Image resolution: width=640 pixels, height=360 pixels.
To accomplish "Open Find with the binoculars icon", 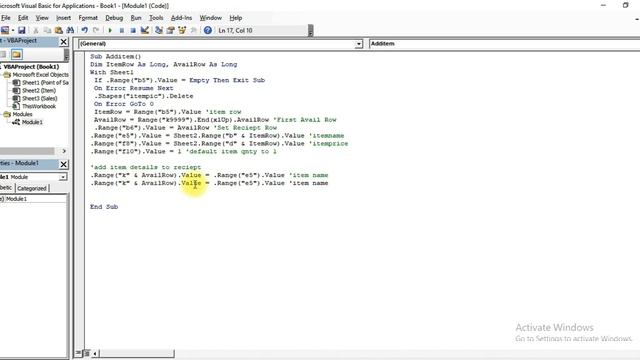I will 70,30.
